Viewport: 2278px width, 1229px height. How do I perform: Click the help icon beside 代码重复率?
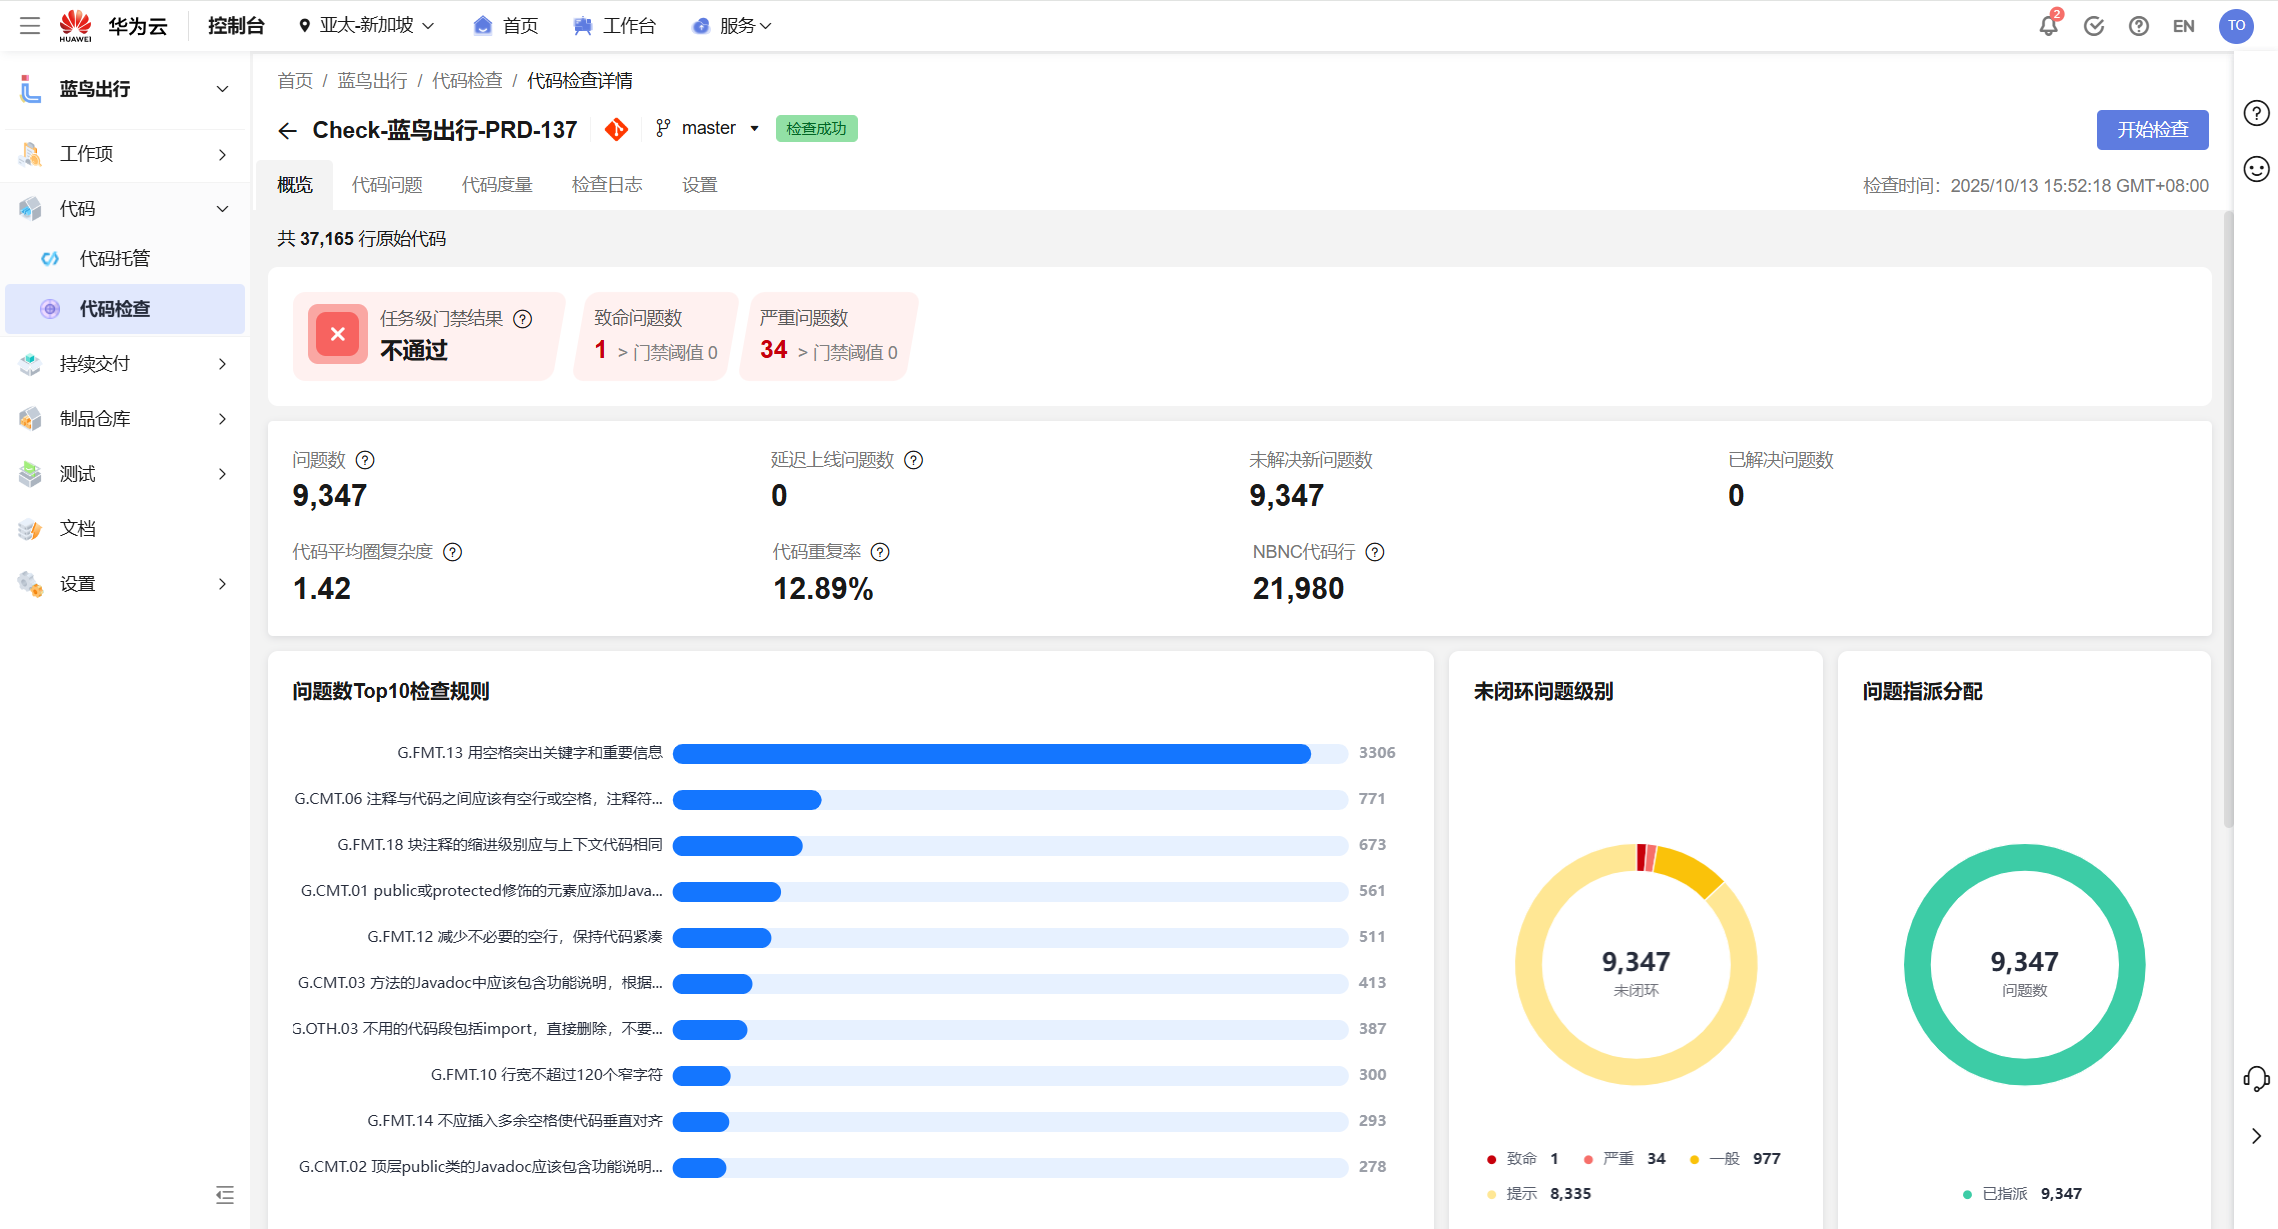(x=880, y=552)
